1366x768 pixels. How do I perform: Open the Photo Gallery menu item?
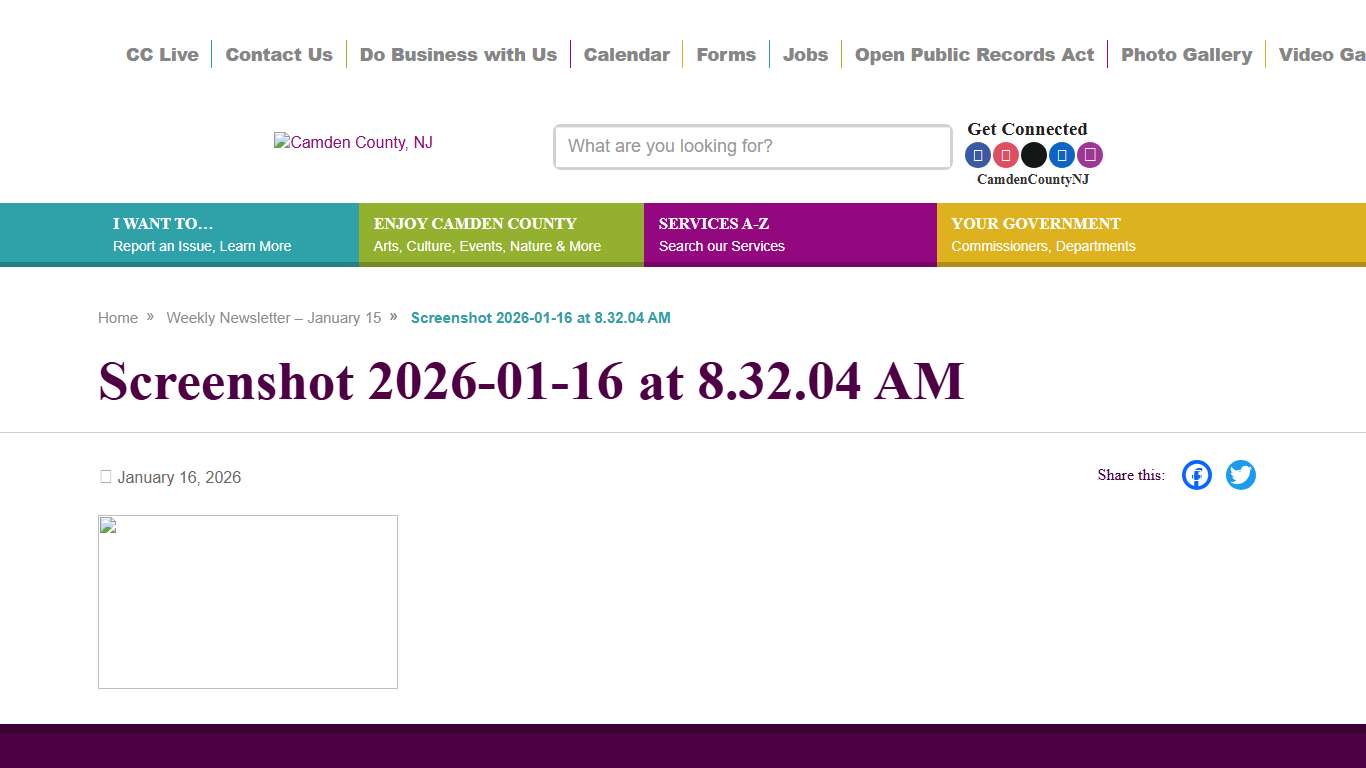click(x=1186, y=55)
